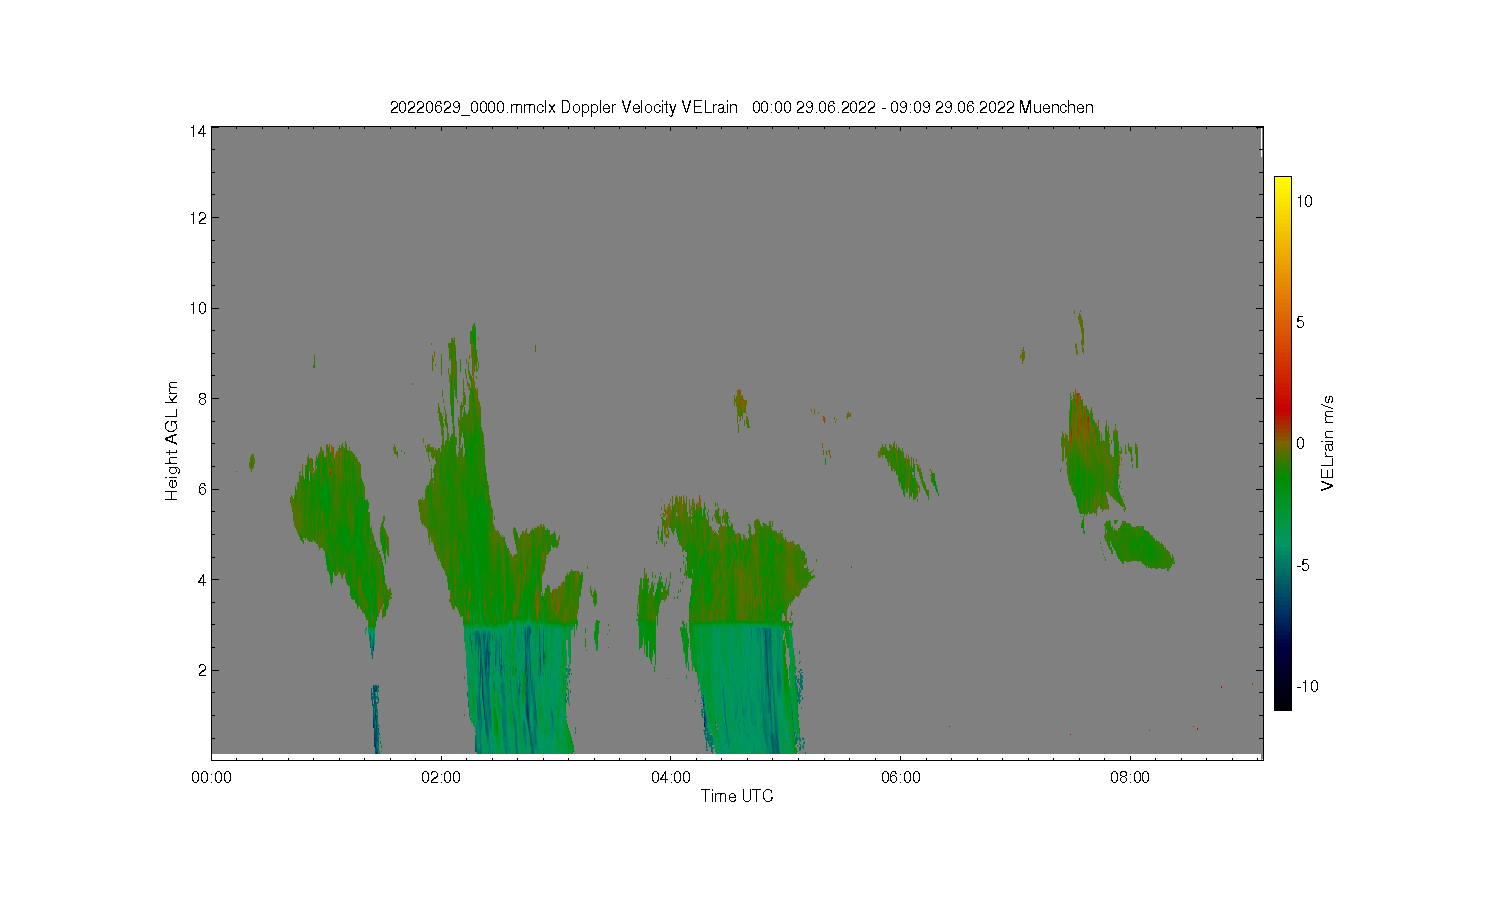Click the yellow top of the velocity colorbar
This screenshot has height=900, width=1500.
(1283, 186)
